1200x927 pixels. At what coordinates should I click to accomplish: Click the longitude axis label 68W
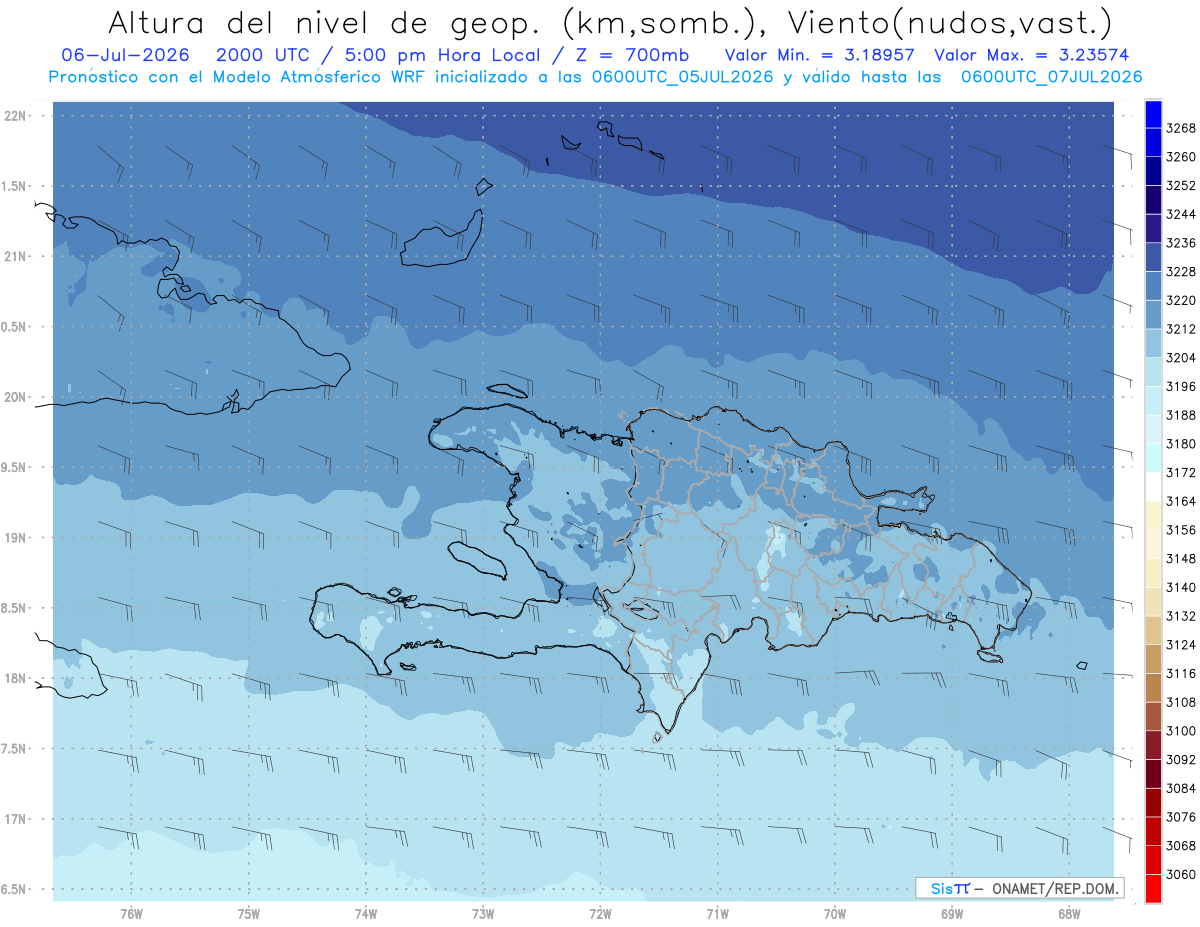(1069, 914)
